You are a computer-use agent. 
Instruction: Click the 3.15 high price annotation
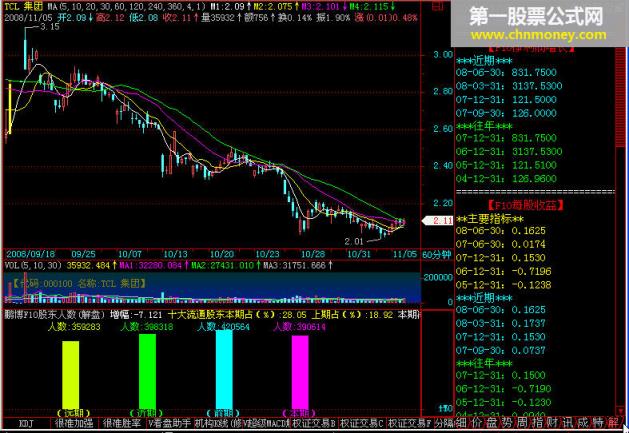click(x=50, y=27)
